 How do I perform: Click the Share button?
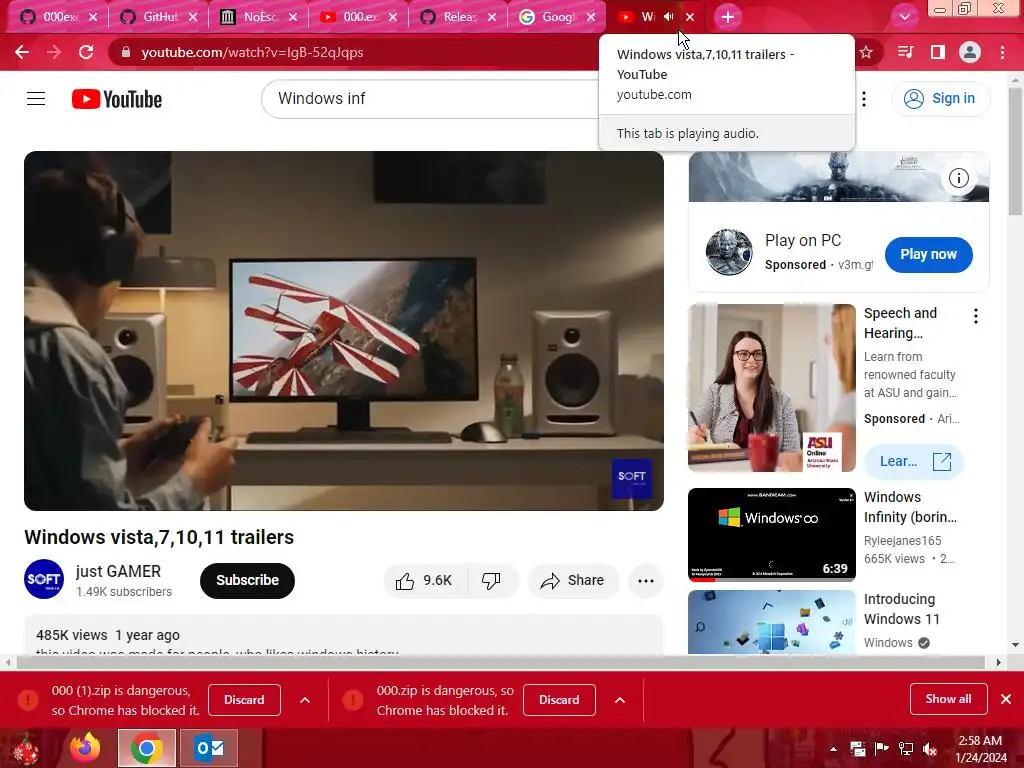tap(573, 581)
